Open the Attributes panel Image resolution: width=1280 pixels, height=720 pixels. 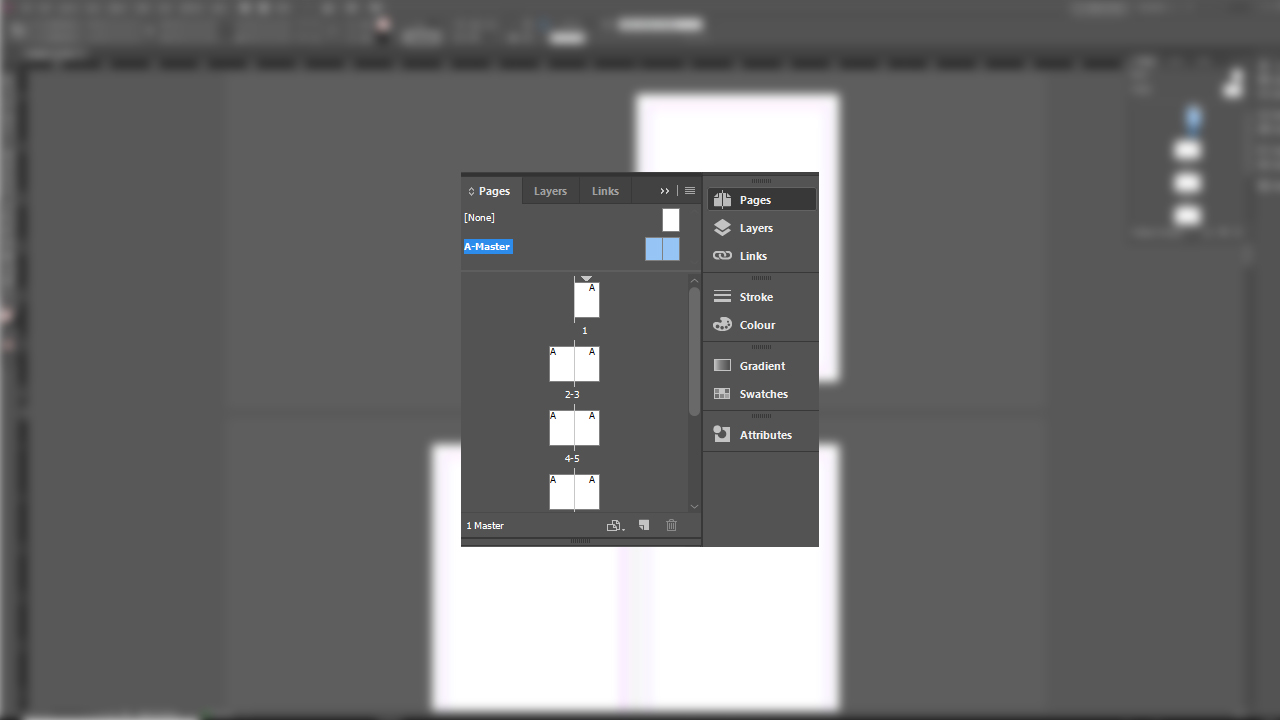click(x=761, y=435)
